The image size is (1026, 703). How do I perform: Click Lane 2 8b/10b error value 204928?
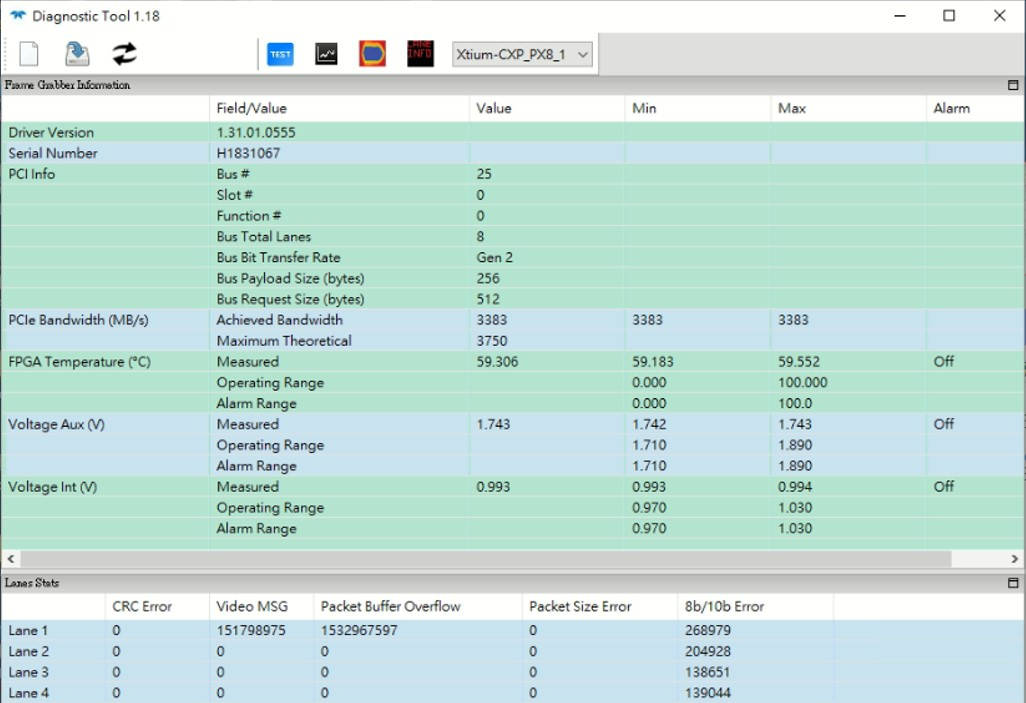point(708,652)
